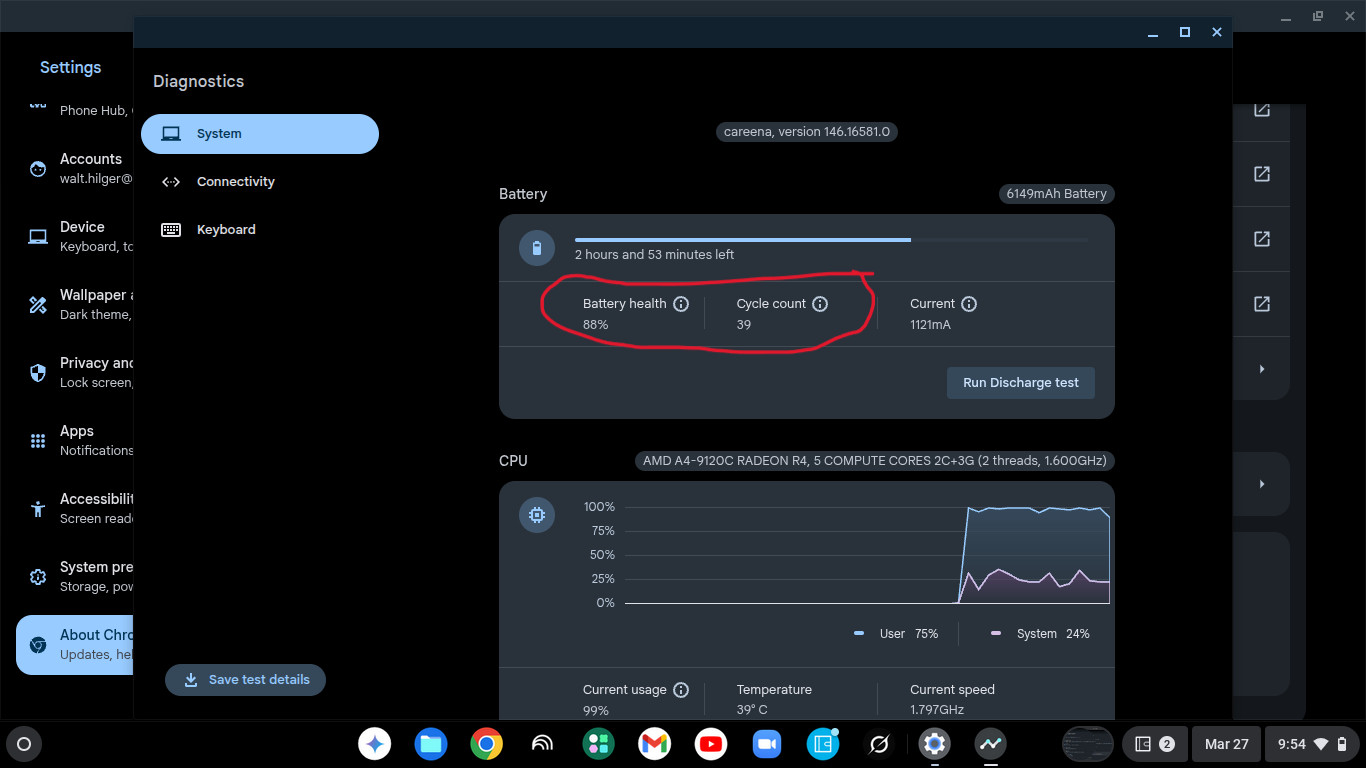Click the Apps grid icon in Settings
Image resolution: width=1366 pixels, height=768 pixels.
tap(38, 441)
